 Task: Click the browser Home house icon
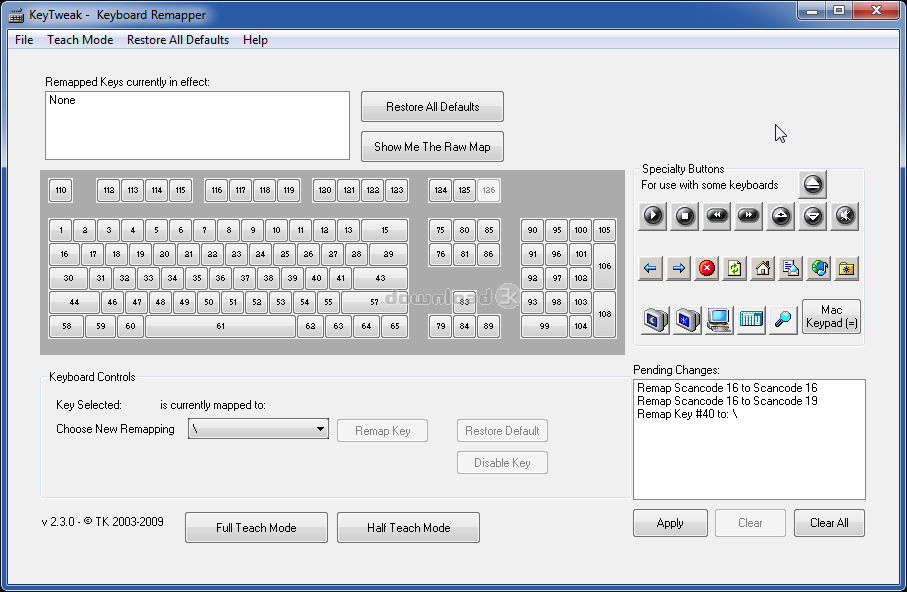click(763, 269)
